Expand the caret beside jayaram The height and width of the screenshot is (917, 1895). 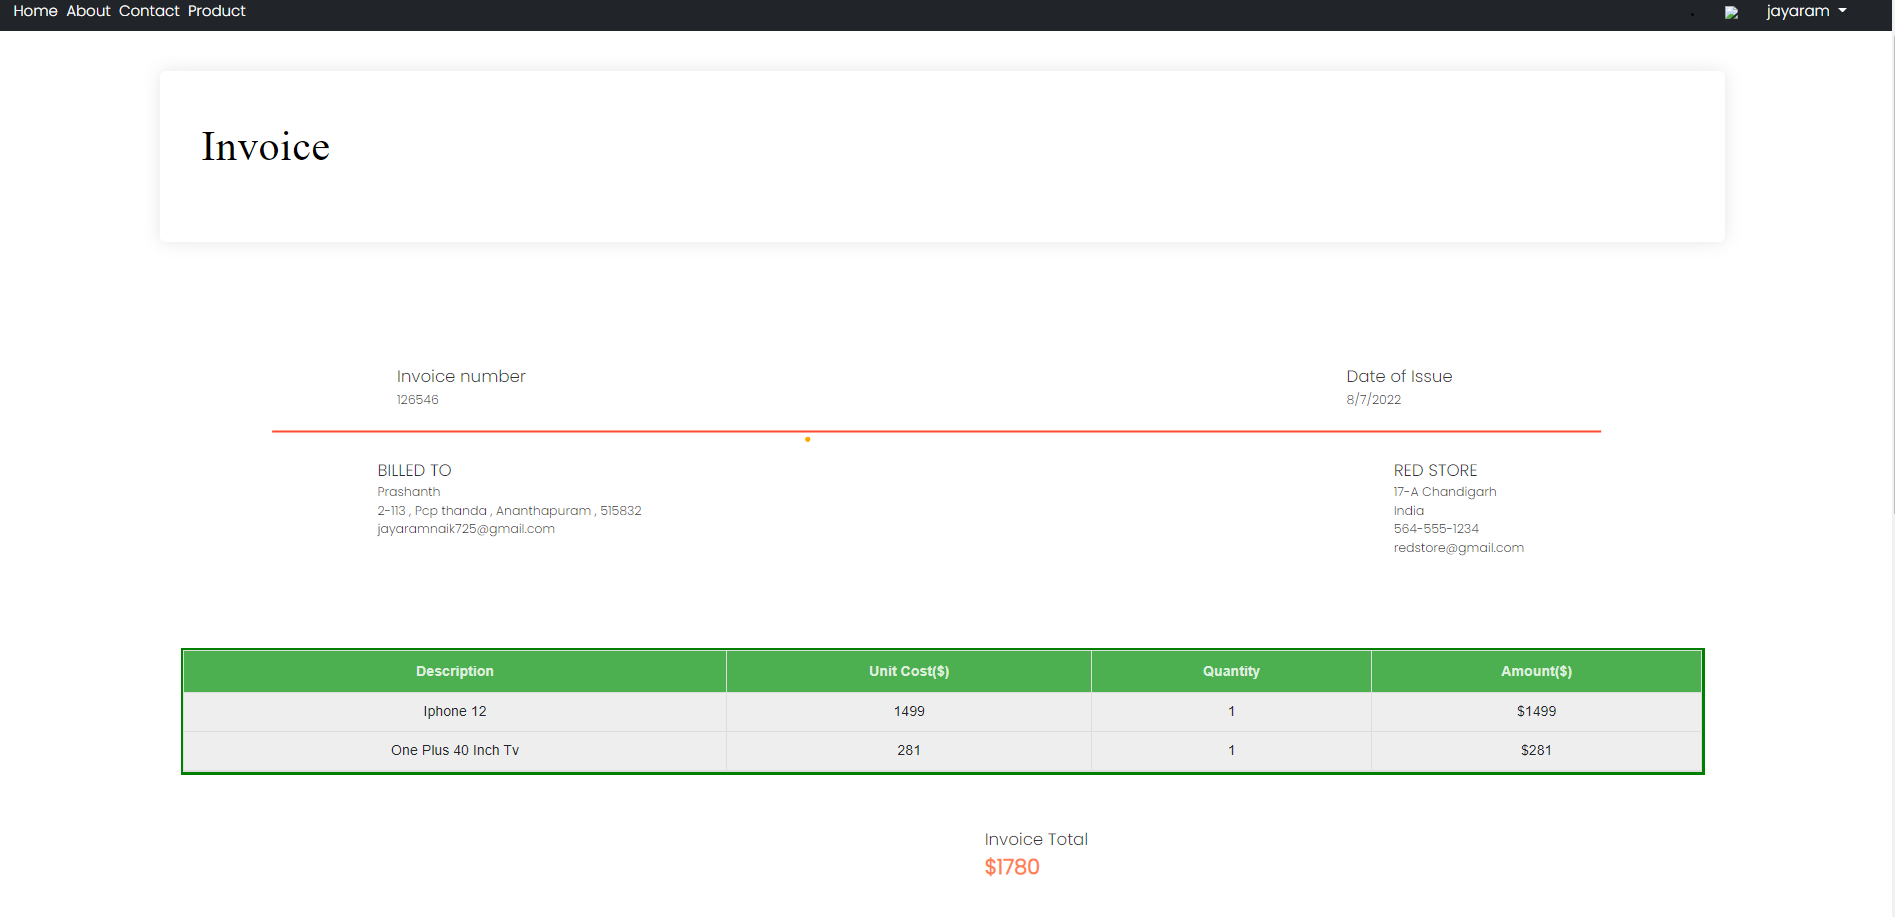pyautogui.click(x=1843, y=11)
